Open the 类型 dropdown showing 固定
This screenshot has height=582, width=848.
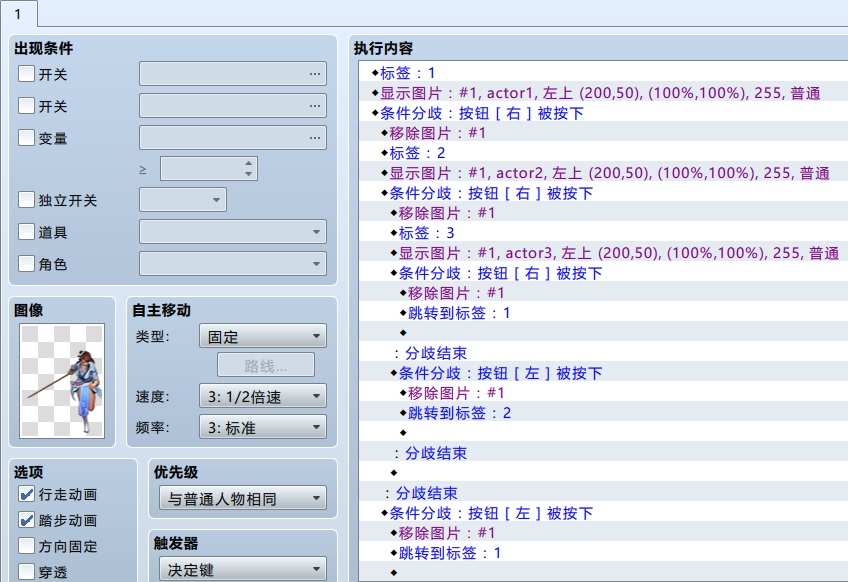click(x=263, y=336)
